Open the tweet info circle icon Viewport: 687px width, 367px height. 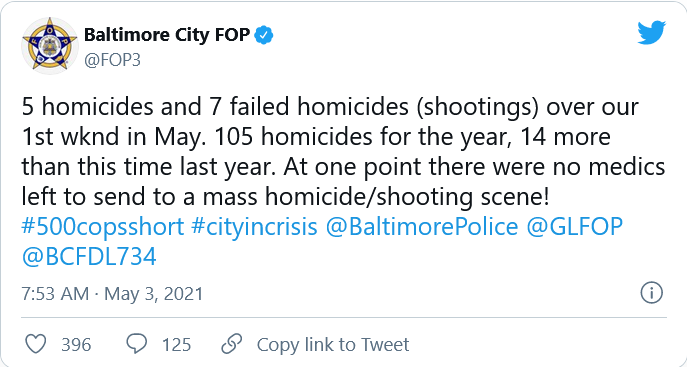pyautogui.click(x=652, y=293)
